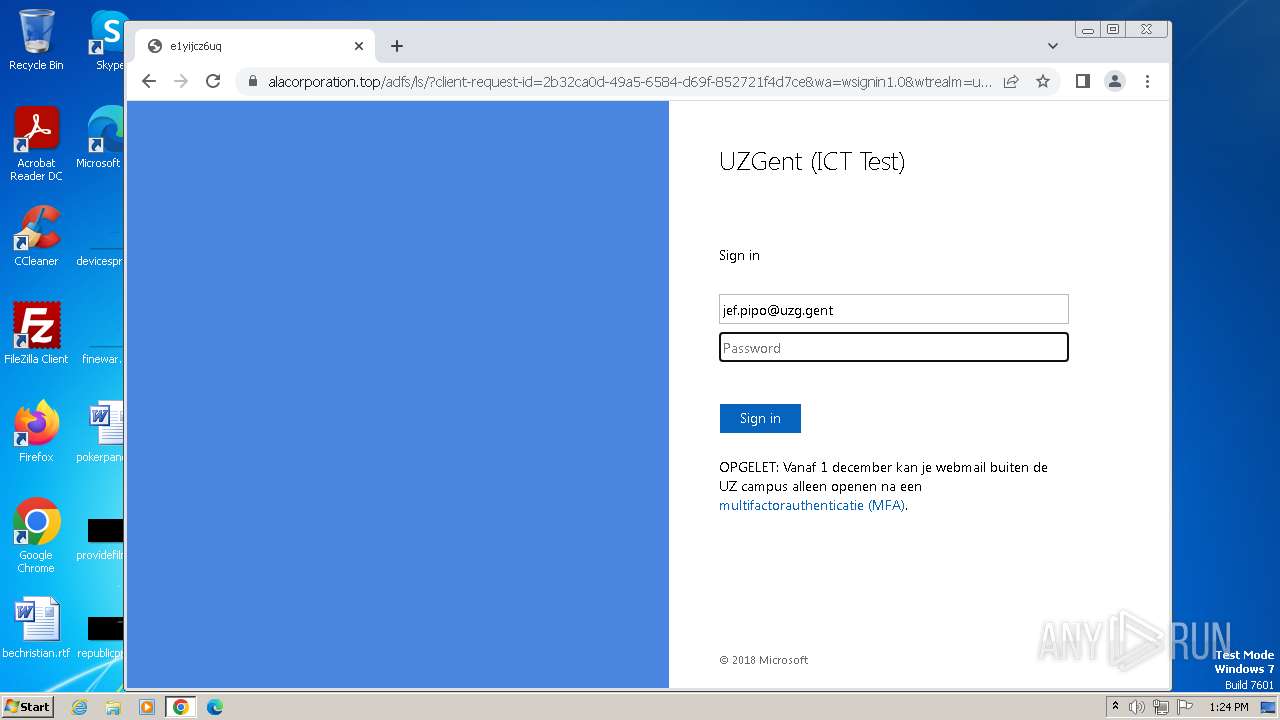Focus the Password field
Screen dimensions: 1280x720
pos(894,347)
